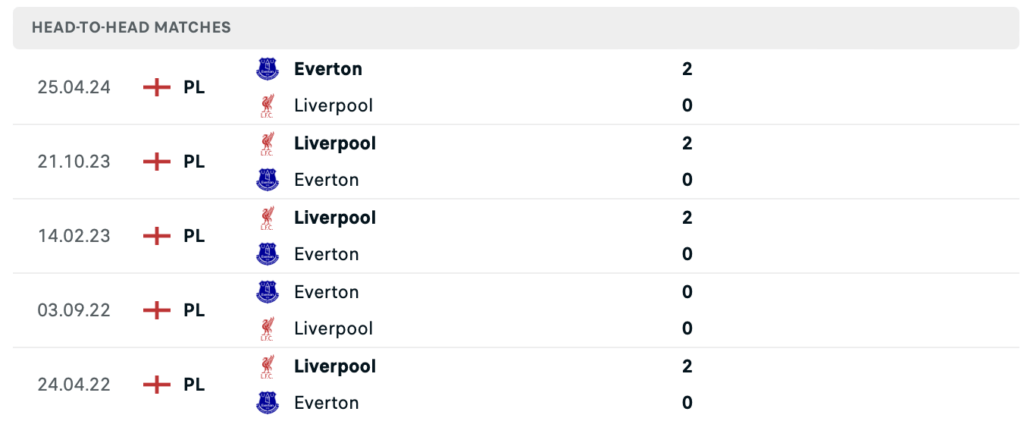Viewport: 1024px width, 421px height.
Task: Click Liverpool crest in the 25.04.24 match
Action: click(267, 105)
